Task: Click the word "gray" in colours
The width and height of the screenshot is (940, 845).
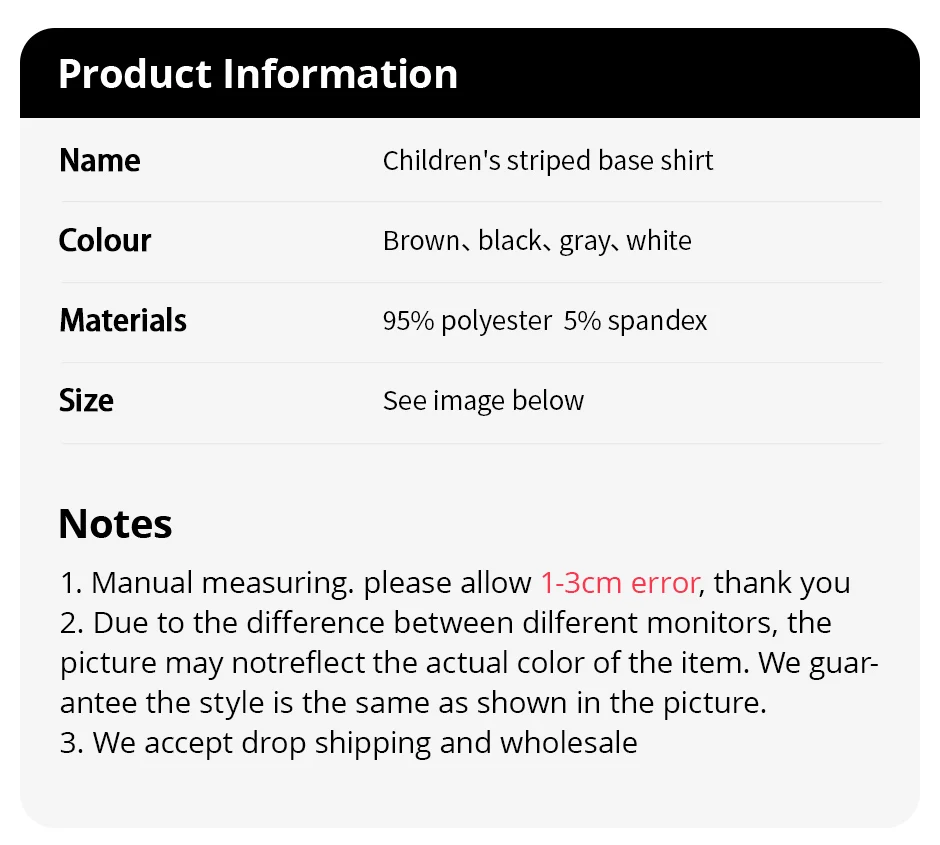Action: tap(584, 242)
